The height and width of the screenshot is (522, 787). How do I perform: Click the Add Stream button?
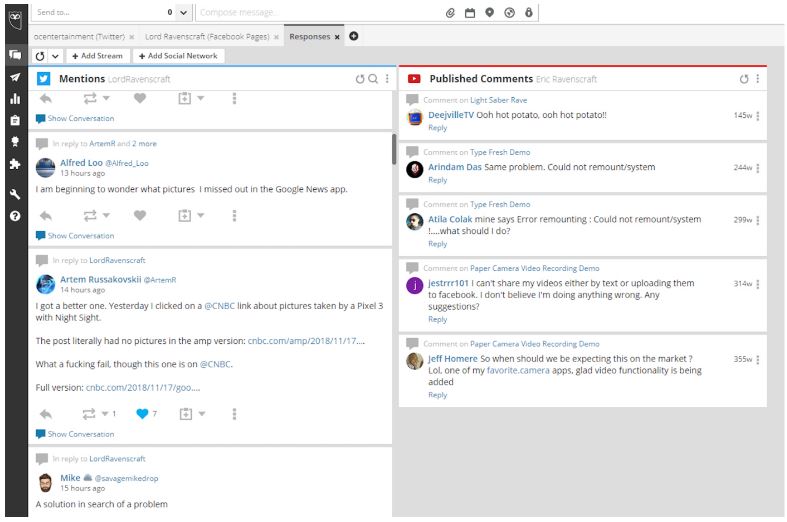(x=97, y=56)
